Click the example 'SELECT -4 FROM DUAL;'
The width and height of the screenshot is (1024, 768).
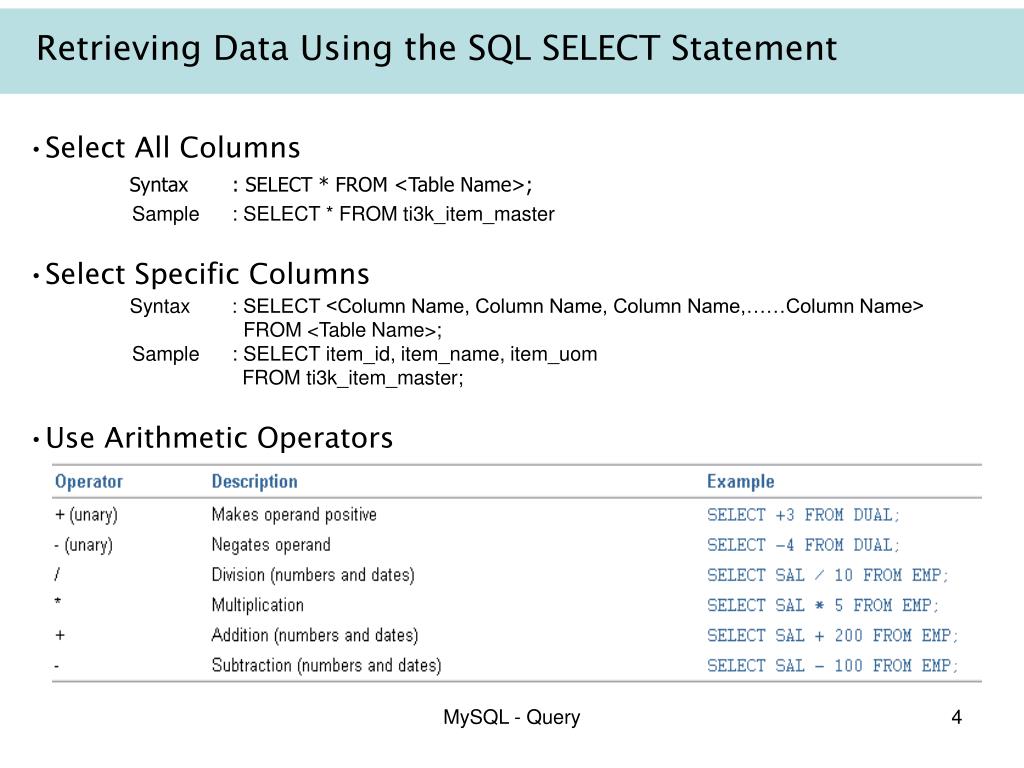click(803, 545)
